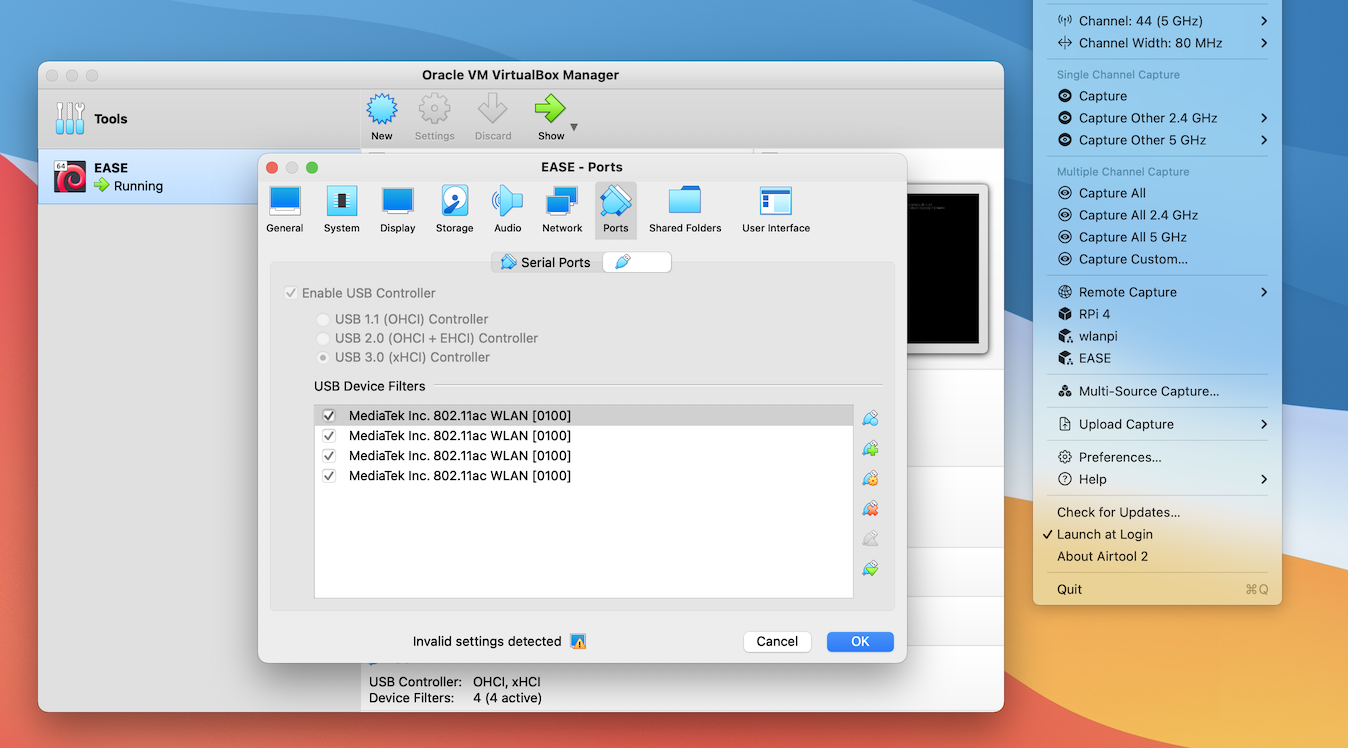This screenshot has height=748, width=1348.
Task: Expand Capture Other 2.4 GHz submenu
Action: (x=1157, y=118)
